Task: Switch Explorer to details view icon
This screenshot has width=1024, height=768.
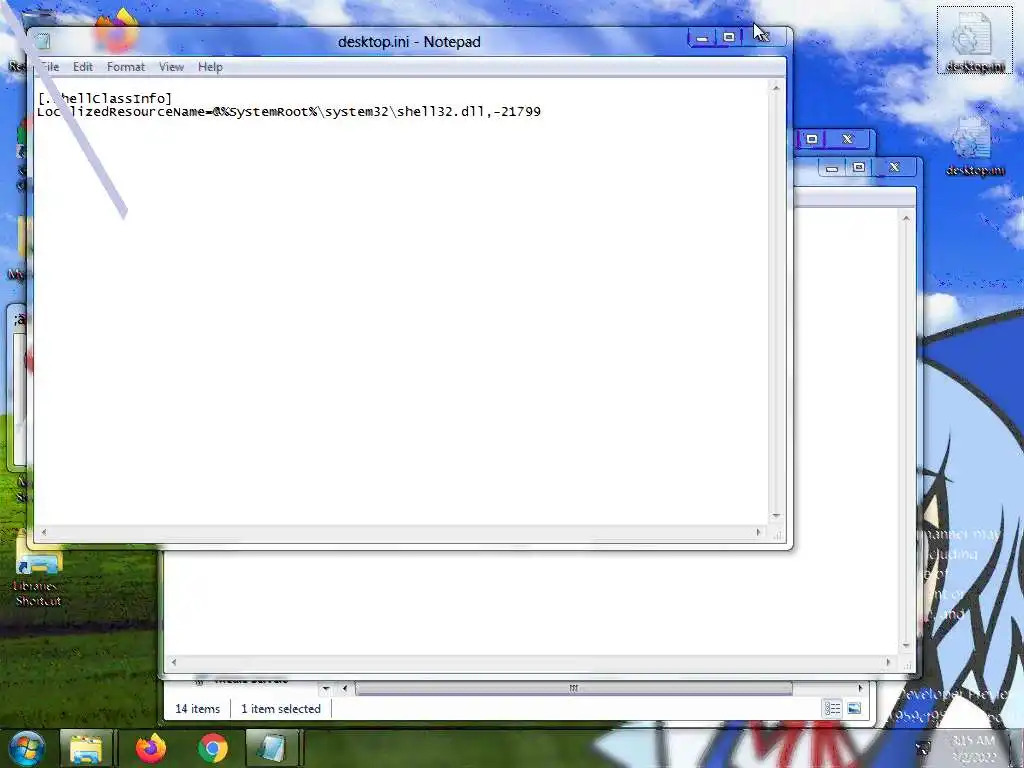Action: pos(832,708)
